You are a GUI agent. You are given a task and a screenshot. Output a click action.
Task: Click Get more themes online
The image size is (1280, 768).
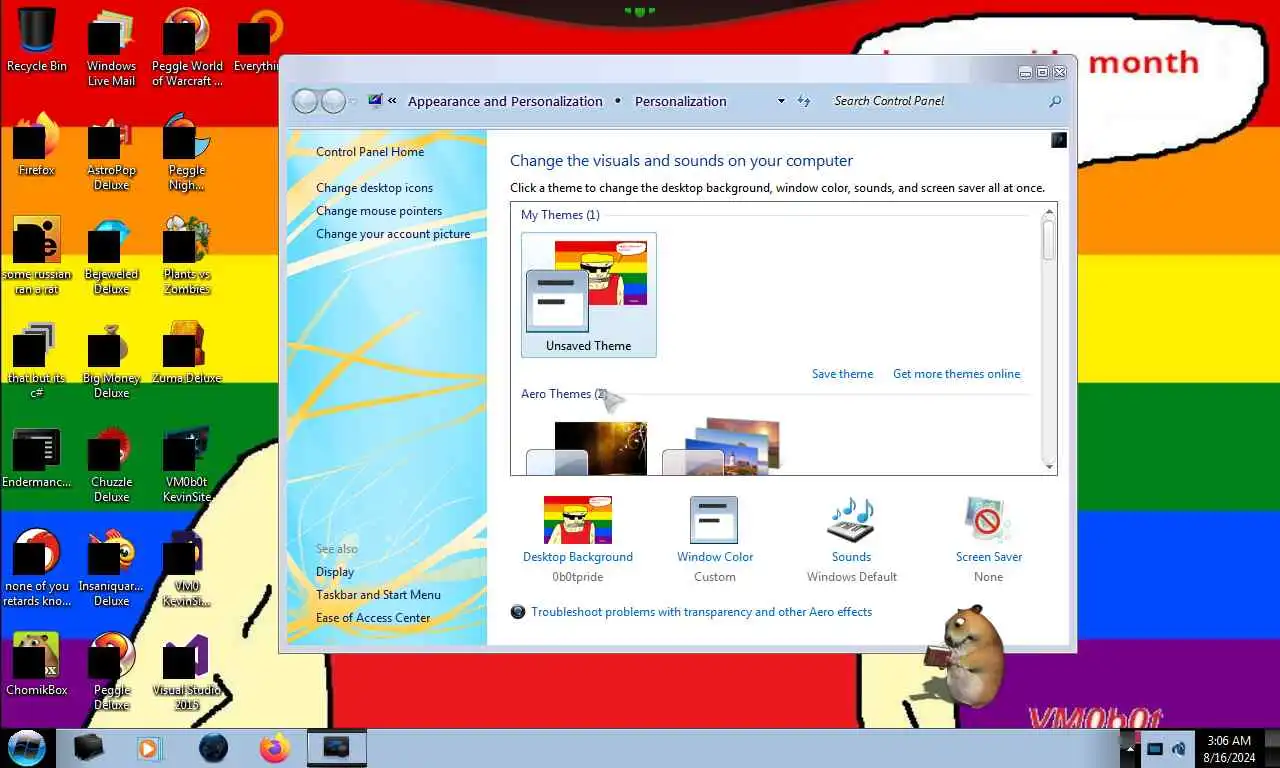[956, 374]
